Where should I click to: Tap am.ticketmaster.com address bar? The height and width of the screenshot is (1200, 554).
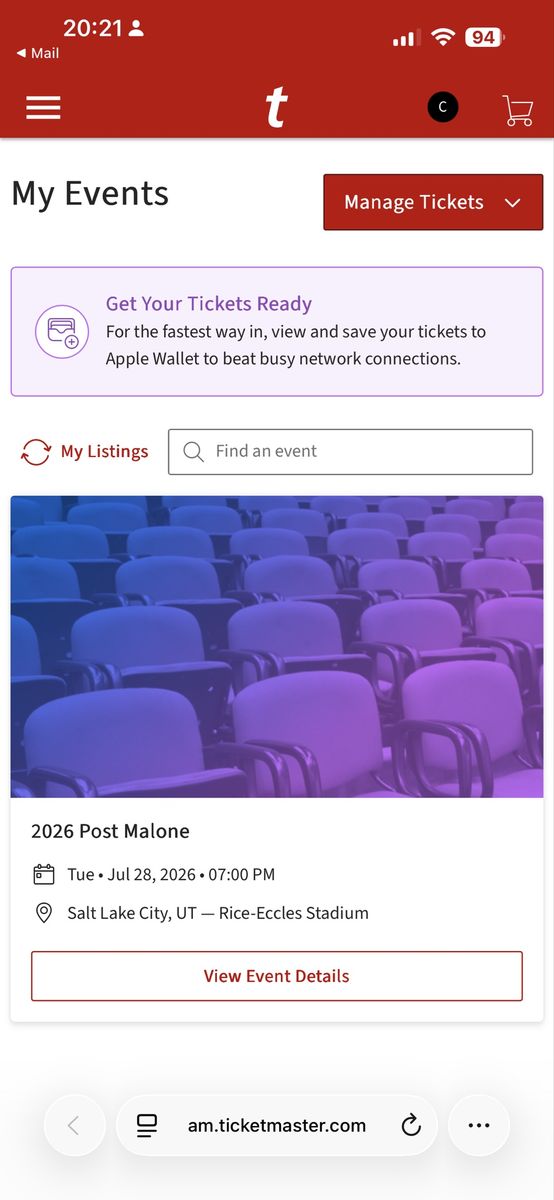point(277,1126)
